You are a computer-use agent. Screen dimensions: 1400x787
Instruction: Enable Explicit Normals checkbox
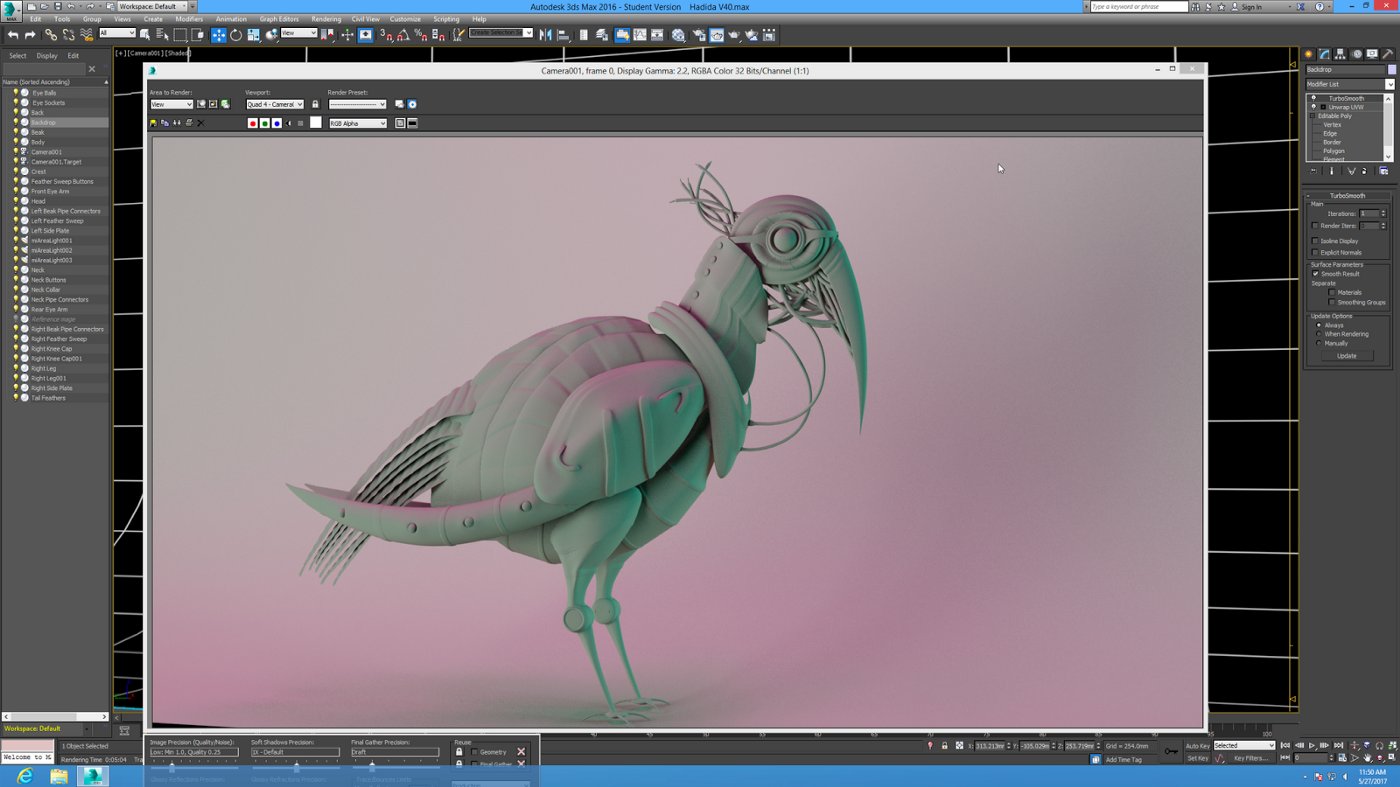coord(1315,252)
